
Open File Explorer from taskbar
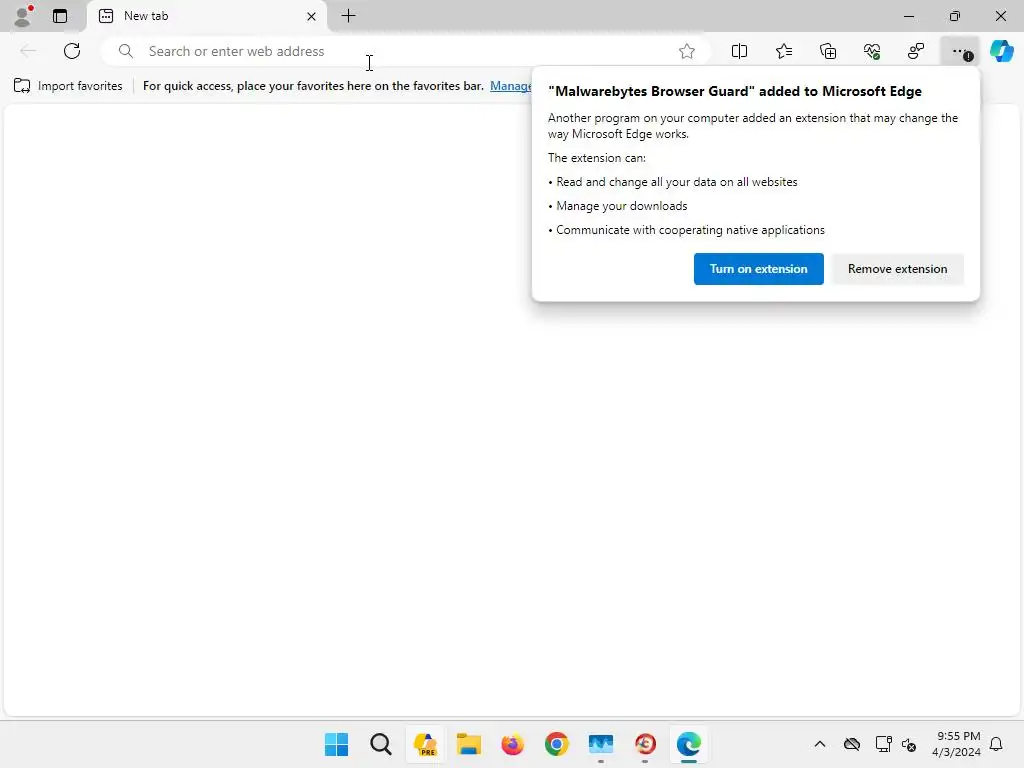(469, 744)
